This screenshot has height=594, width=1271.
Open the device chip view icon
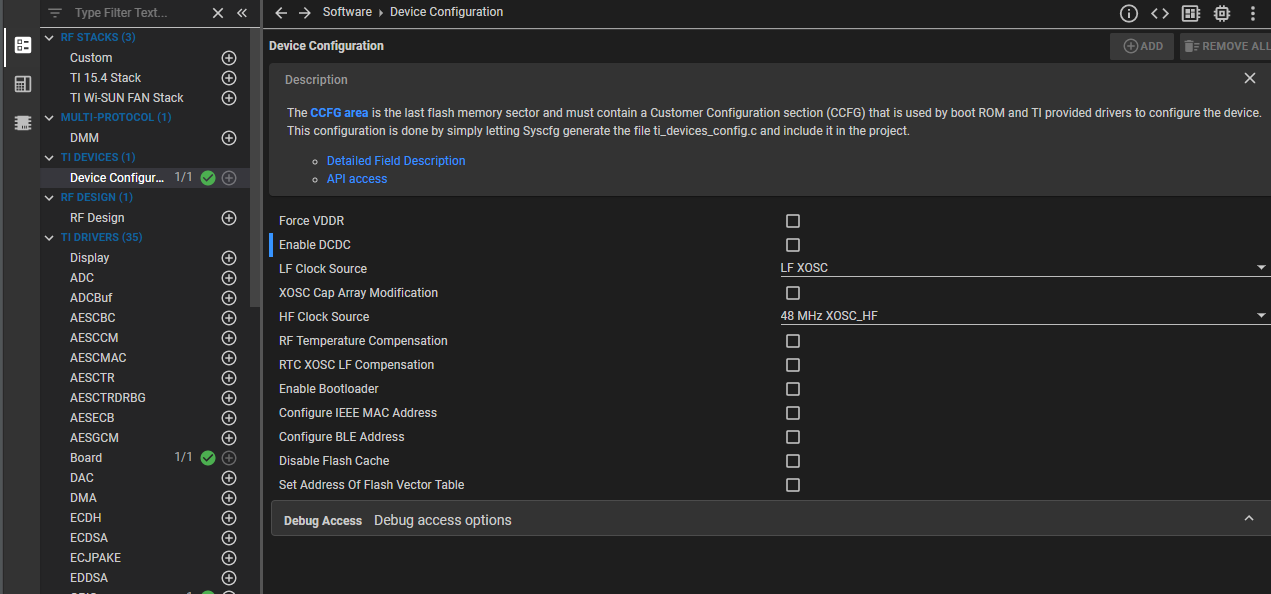[1221, 13]
